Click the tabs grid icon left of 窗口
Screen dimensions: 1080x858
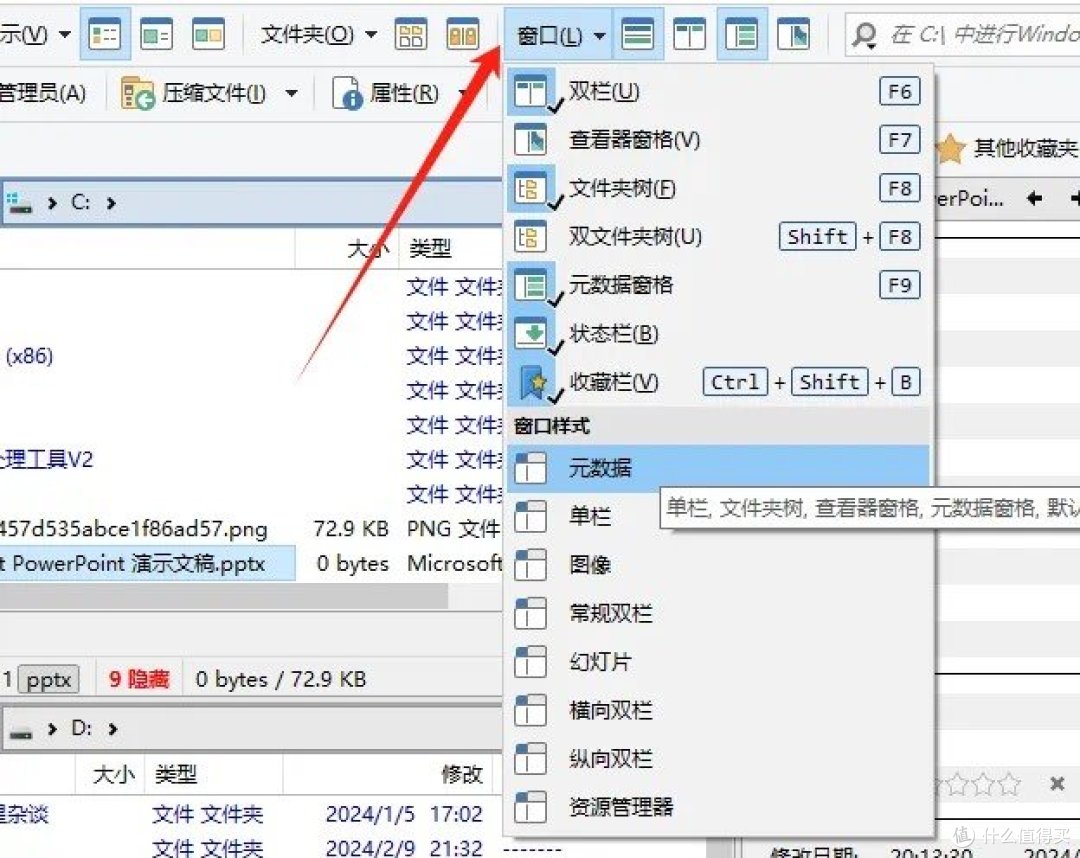point(463,33)
